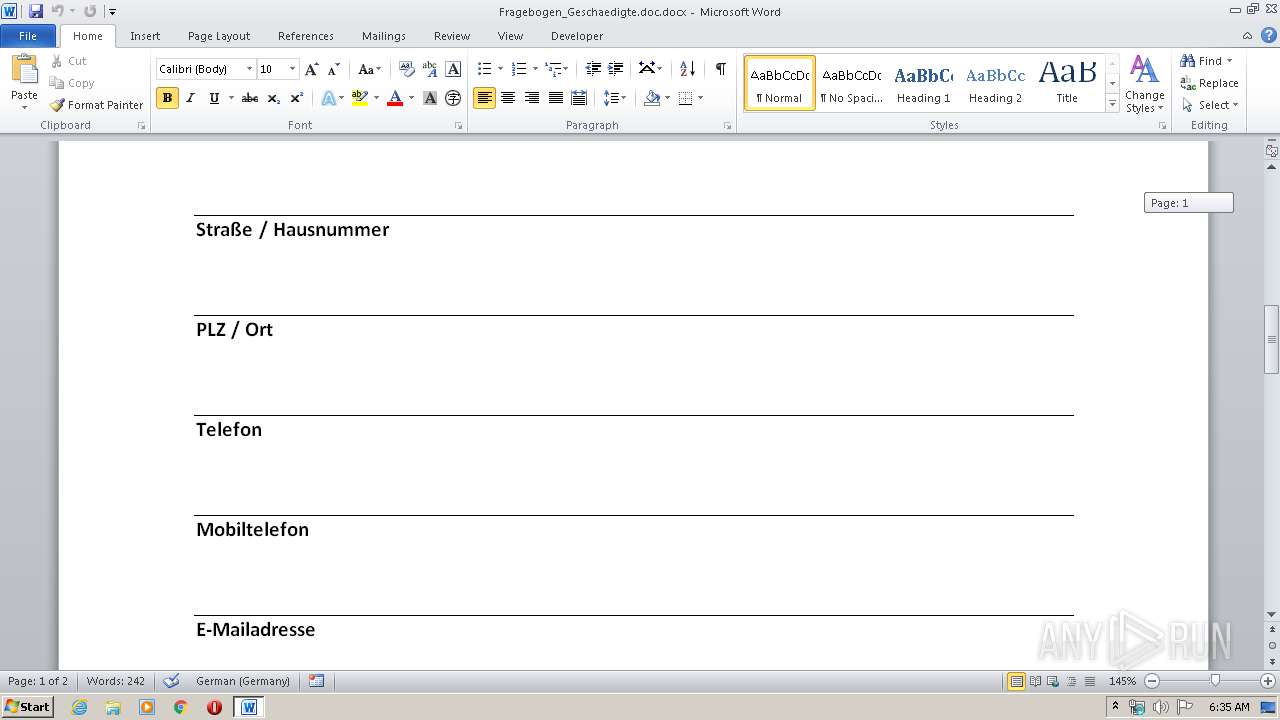
Task: Apply the Heading 1 style
Action: tap(923, 83)
